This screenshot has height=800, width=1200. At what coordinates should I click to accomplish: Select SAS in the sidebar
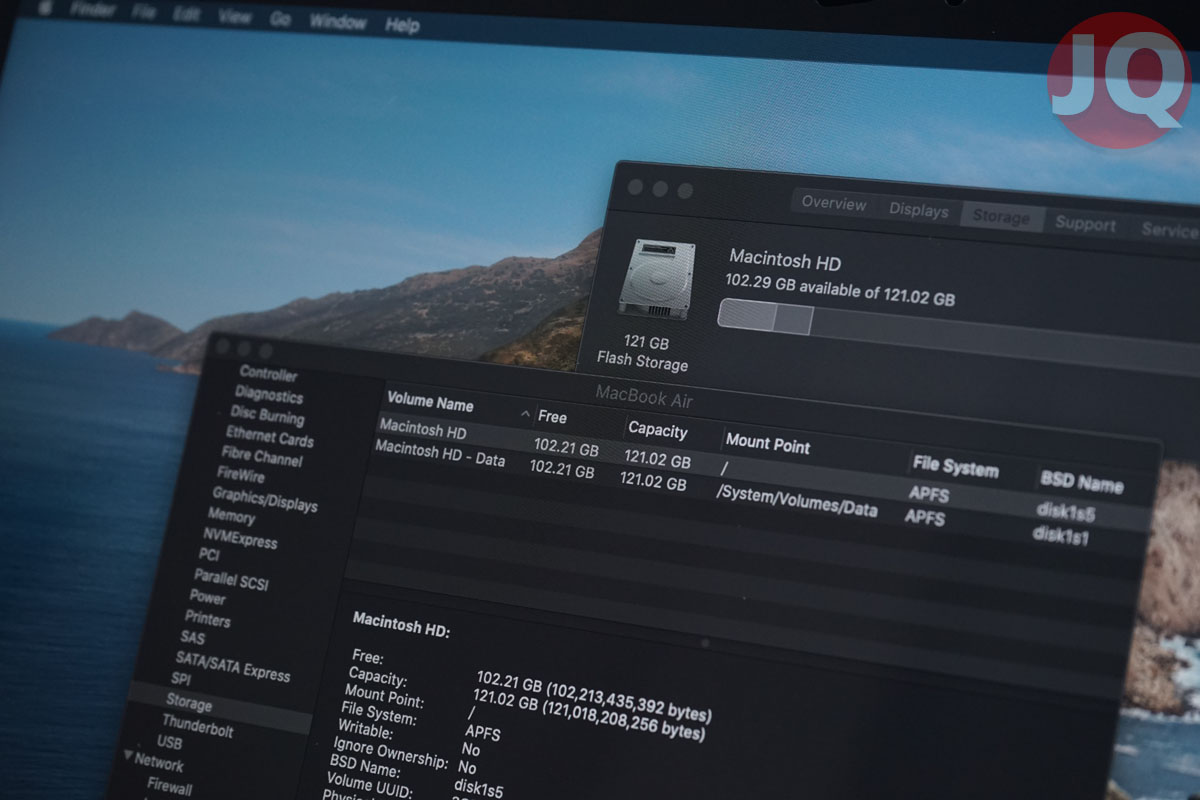(192, 637)
